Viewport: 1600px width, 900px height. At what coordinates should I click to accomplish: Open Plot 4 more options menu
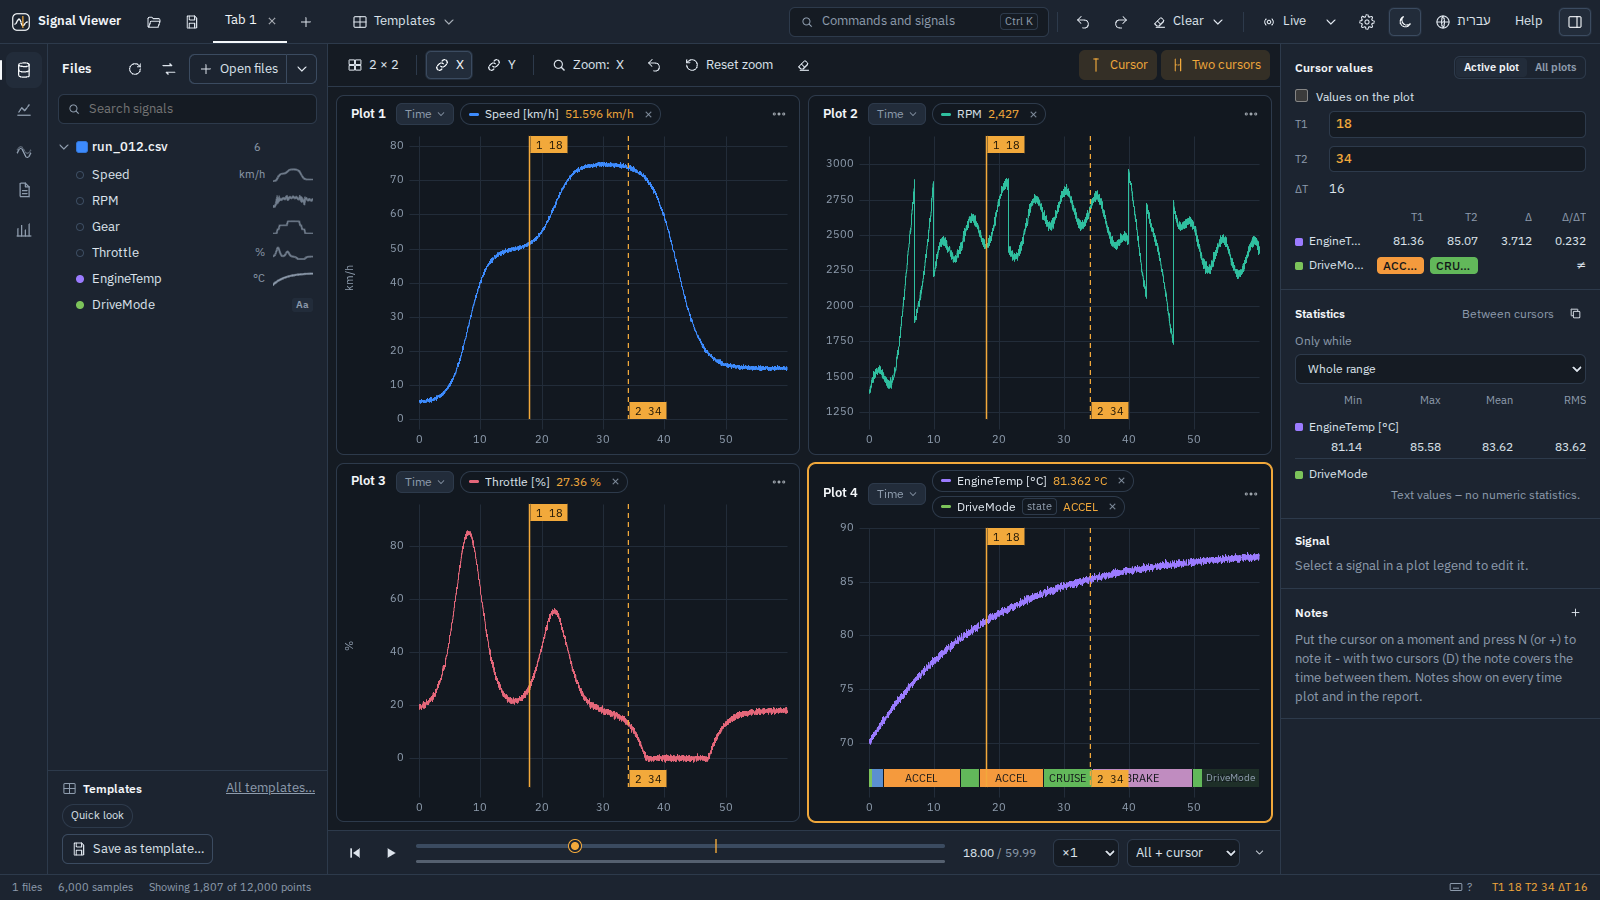1251,494
